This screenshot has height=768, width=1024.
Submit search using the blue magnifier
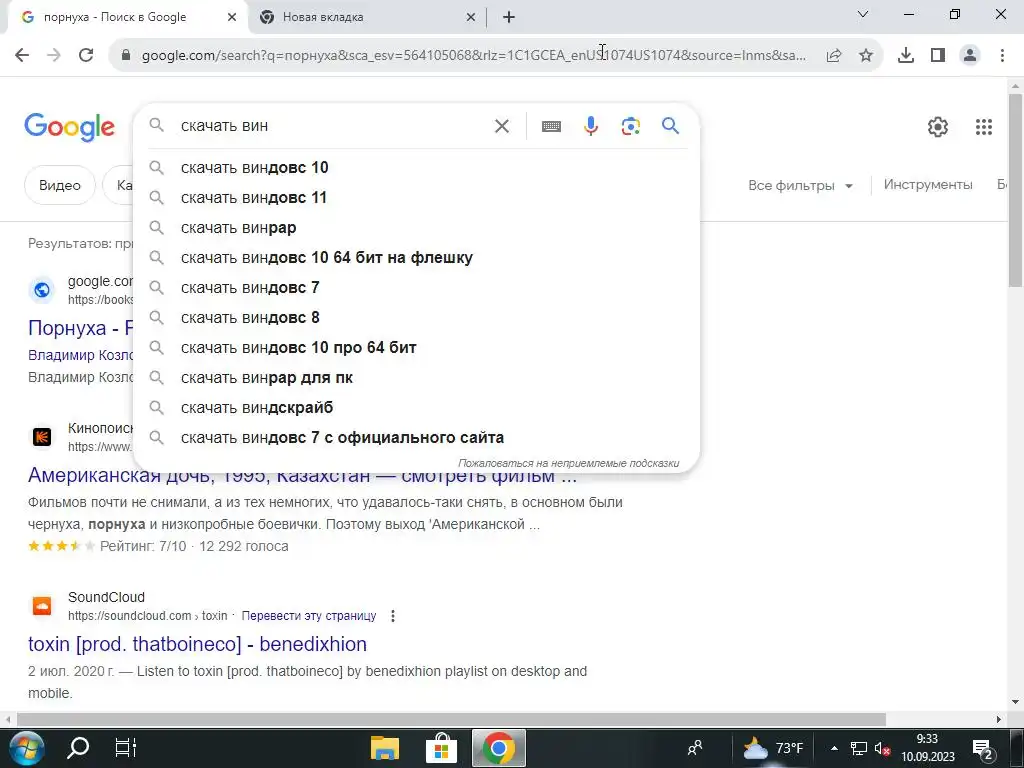click(x=671, y=125)
